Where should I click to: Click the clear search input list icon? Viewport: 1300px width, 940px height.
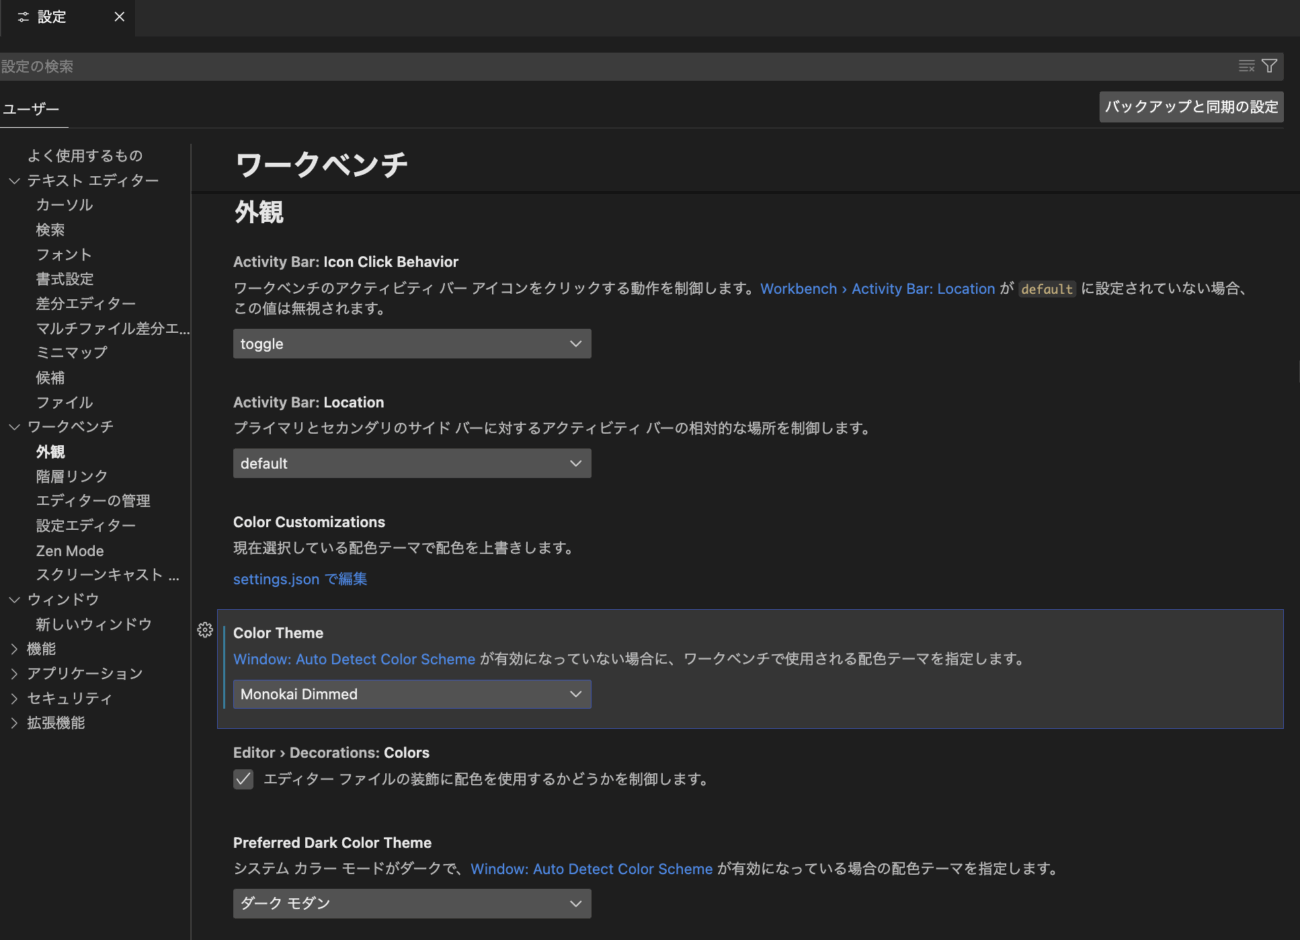tap(1246, 66)
